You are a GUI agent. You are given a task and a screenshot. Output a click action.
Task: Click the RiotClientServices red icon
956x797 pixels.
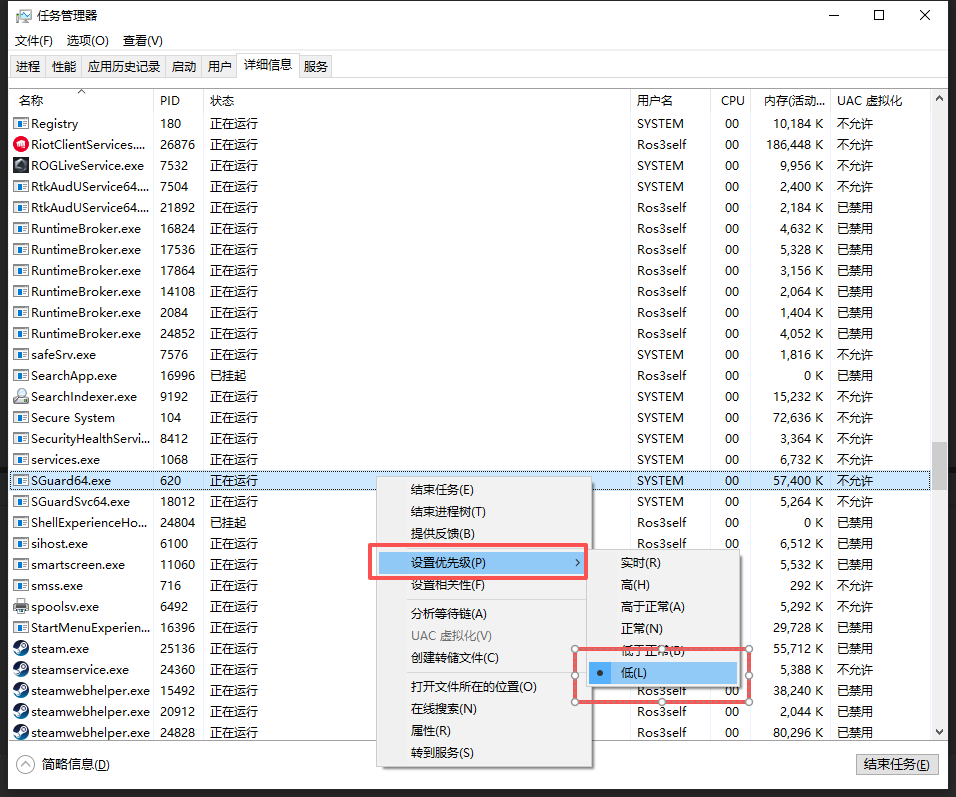point(21,145)
